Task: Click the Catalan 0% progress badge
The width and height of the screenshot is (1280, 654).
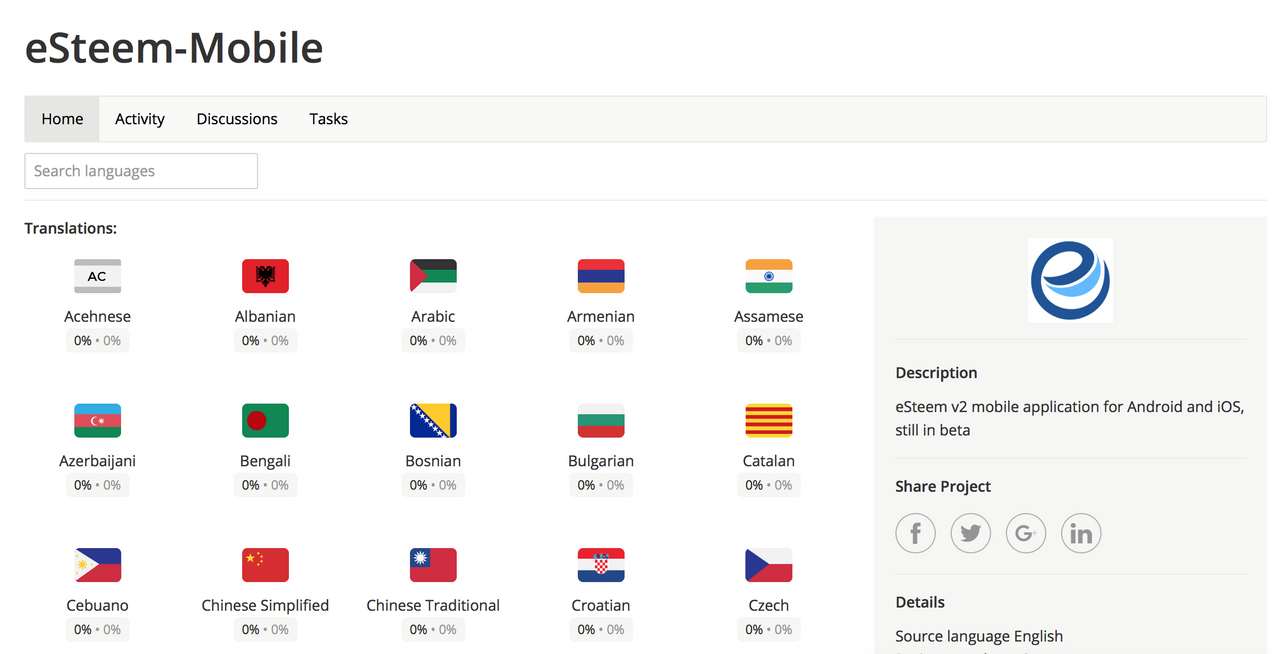Action: 769,485
